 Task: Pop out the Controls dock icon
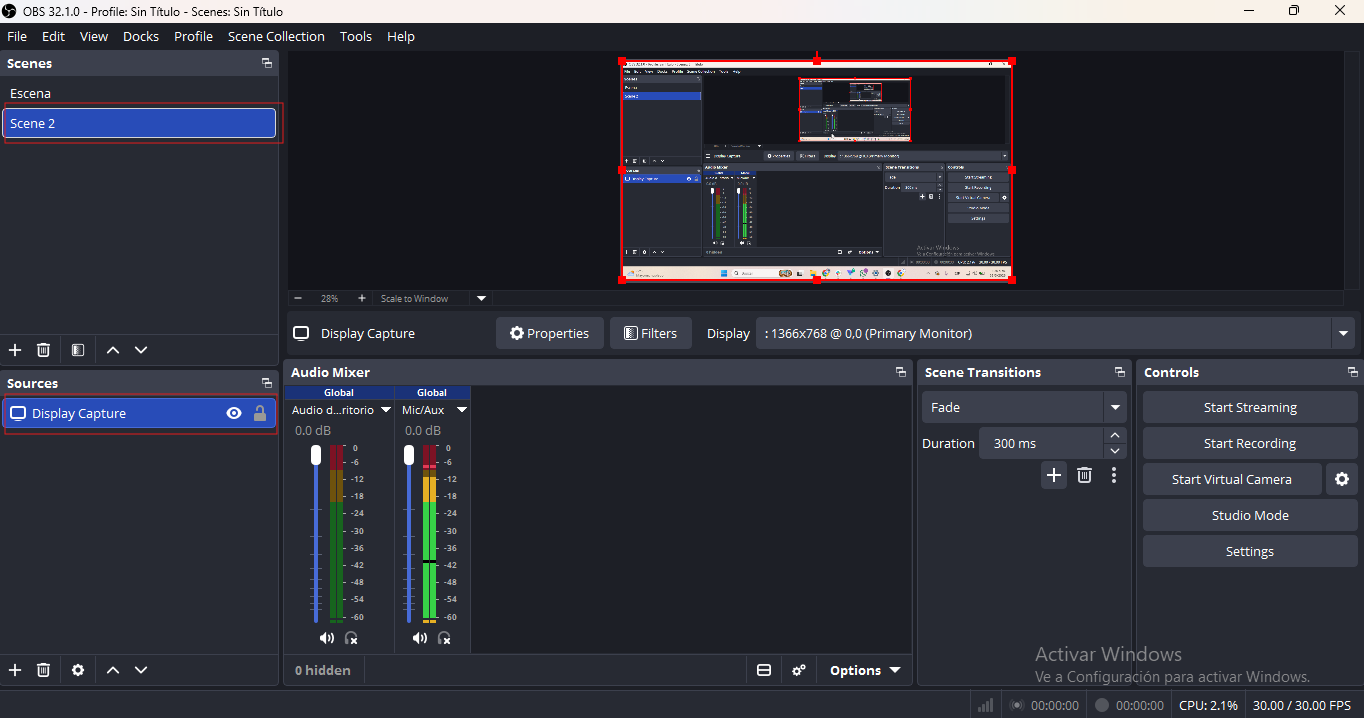pyautogui.click(x=1353, y=372)
